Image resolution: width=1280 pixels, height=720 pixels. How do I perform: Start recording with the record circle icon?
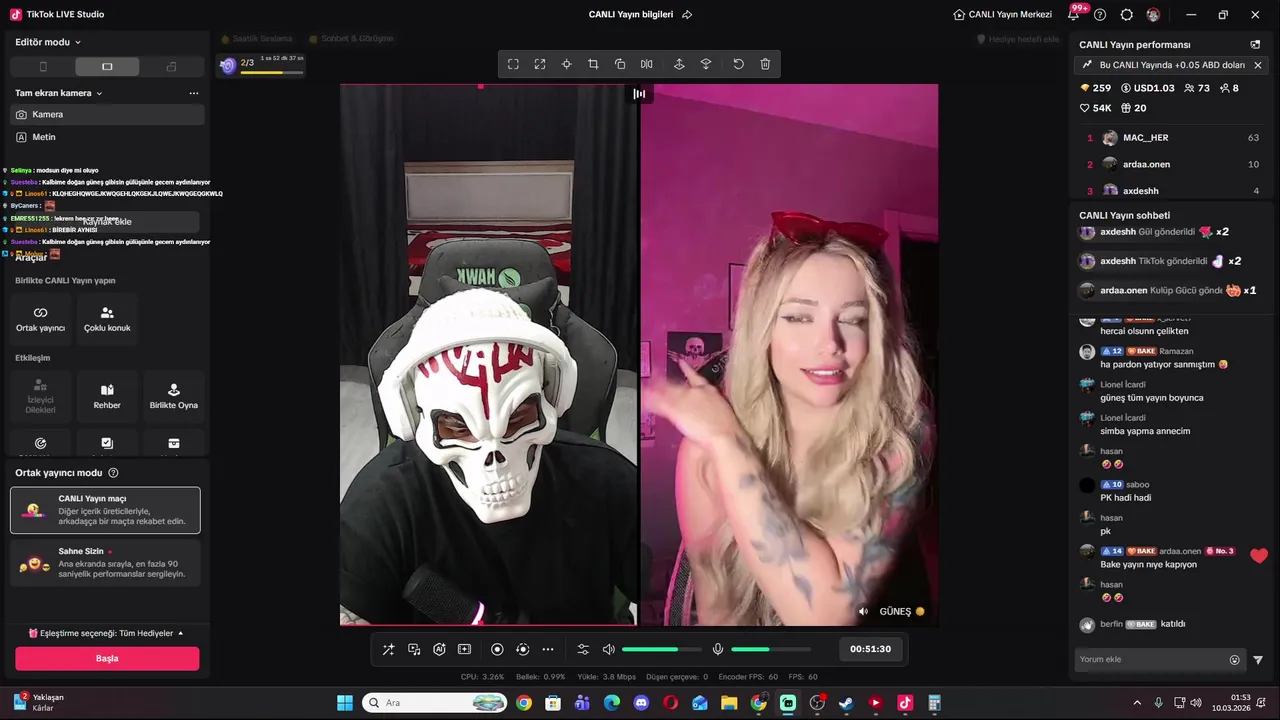(497, 649)
